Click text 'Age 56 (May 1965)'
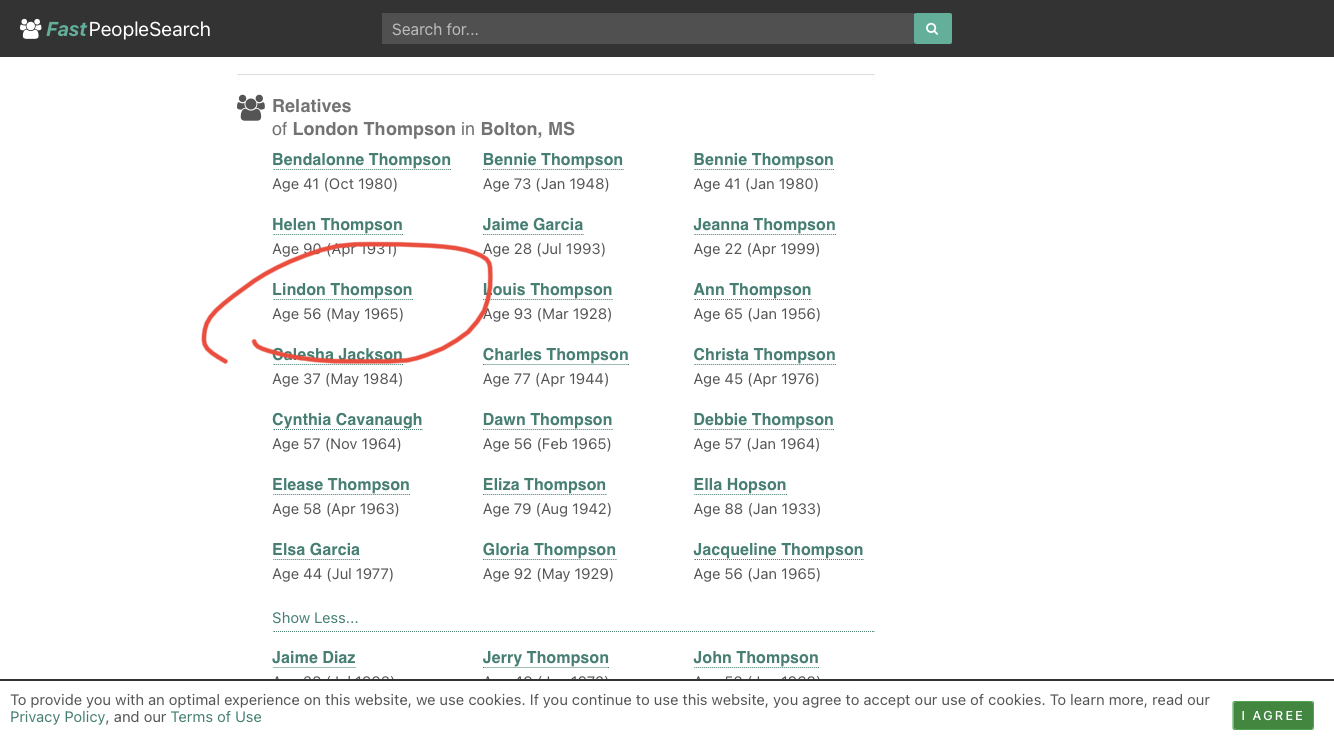Screen dimensions: 1334x750 338,314
